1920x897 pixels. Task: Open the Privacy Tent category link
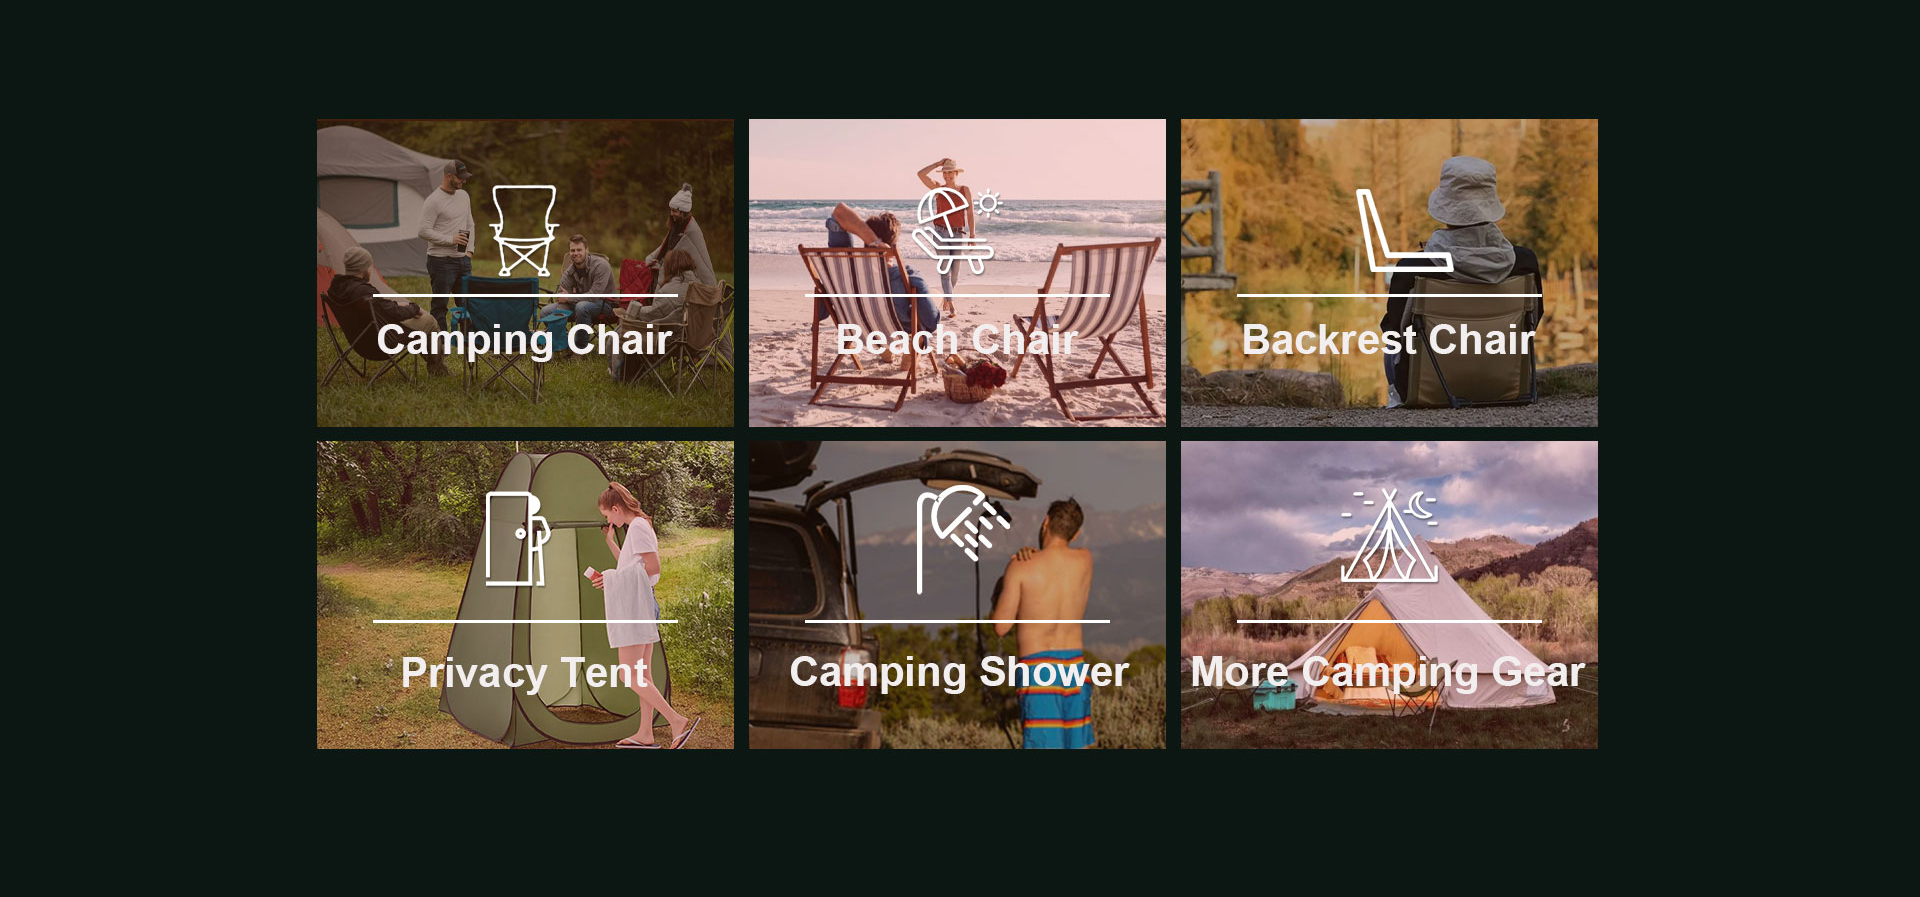524,673
